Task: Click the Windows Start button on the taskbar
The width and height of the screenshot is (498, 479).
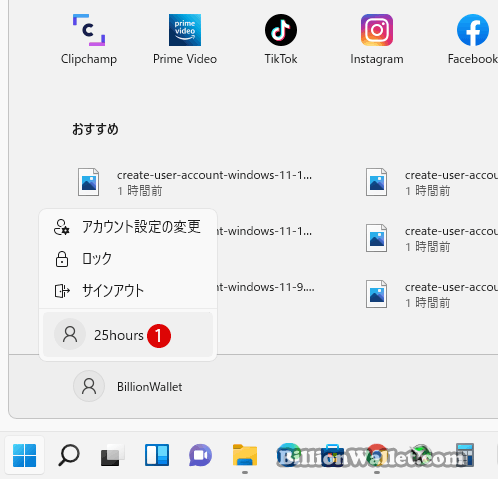Action: pos(24,455)
